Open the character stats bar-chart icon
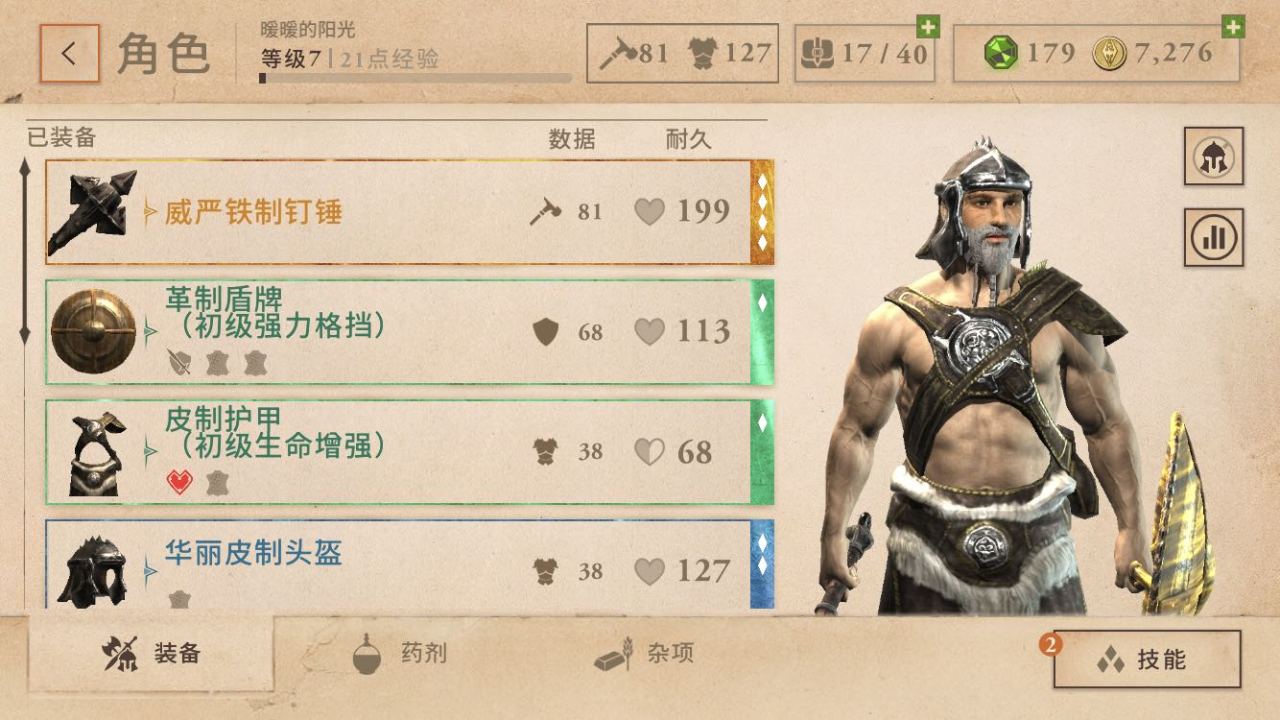The width and height of the screenshot is (1280, 720). point(1214,237)
